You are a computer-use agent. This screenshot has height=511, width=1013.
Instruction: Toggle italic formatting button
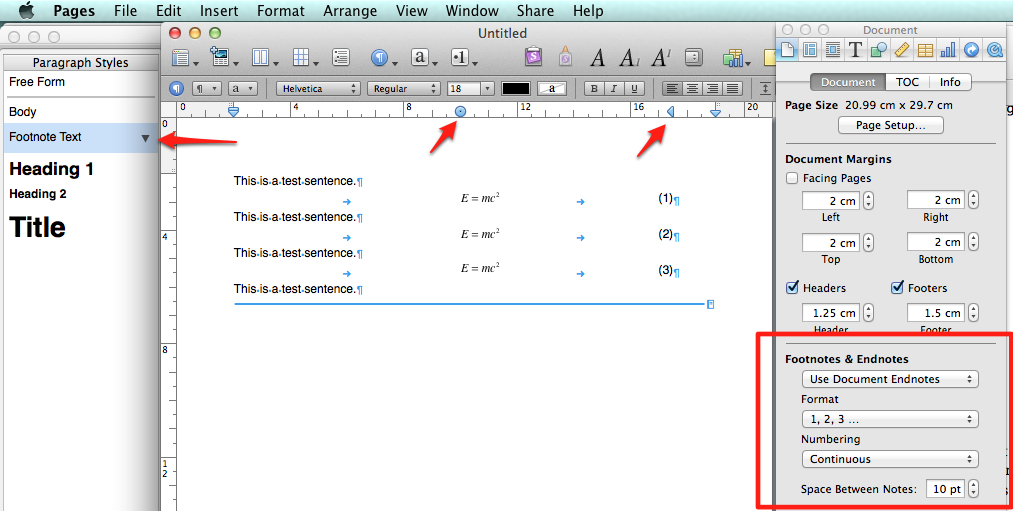tap(614, 89)
